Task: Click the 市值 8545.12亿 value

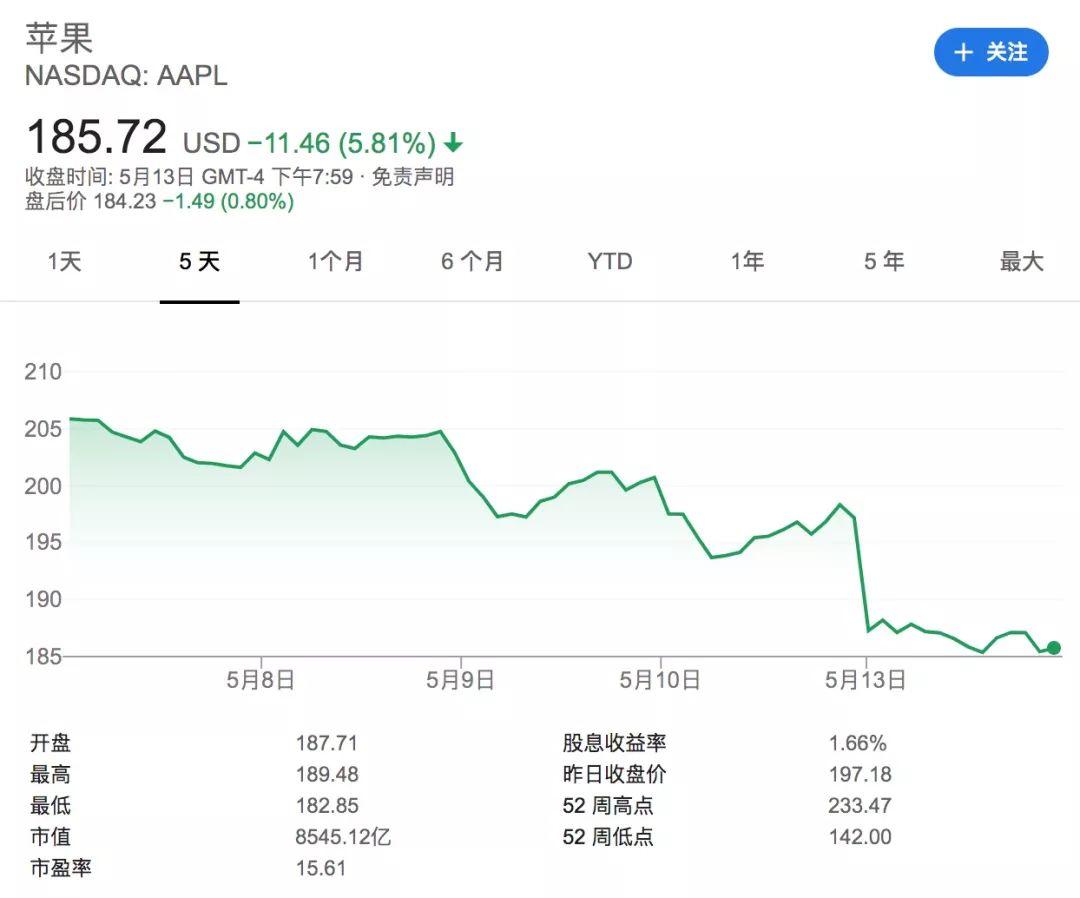Action: pyautogui.click(x=343, y=837)
